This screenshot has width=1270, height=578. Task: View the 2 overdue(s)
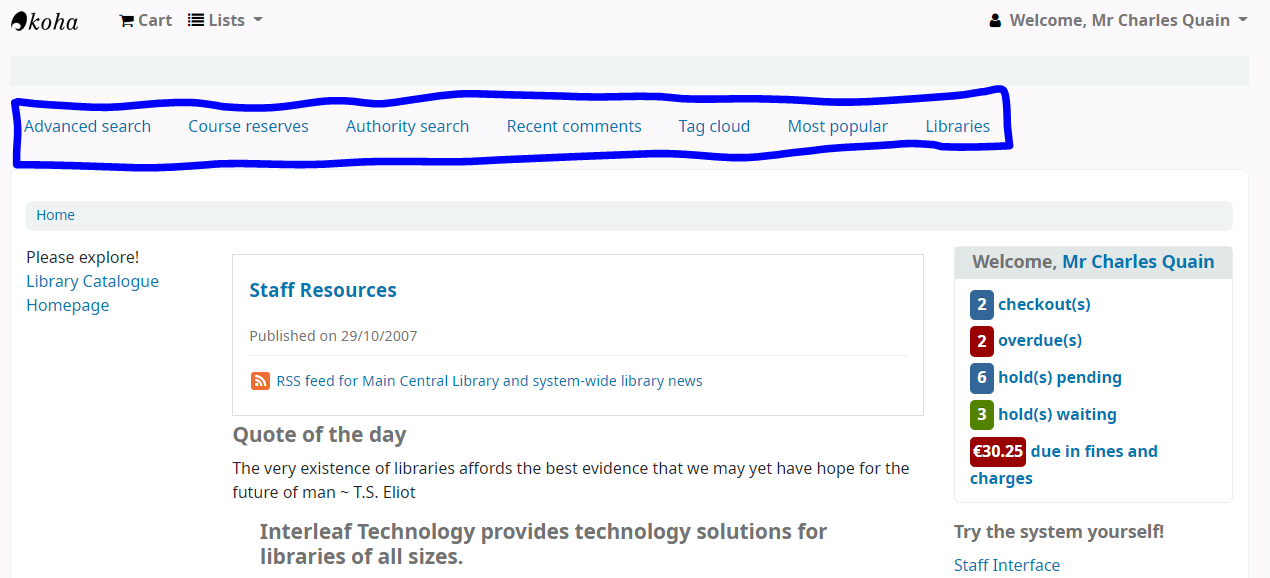coord(1026,341)
